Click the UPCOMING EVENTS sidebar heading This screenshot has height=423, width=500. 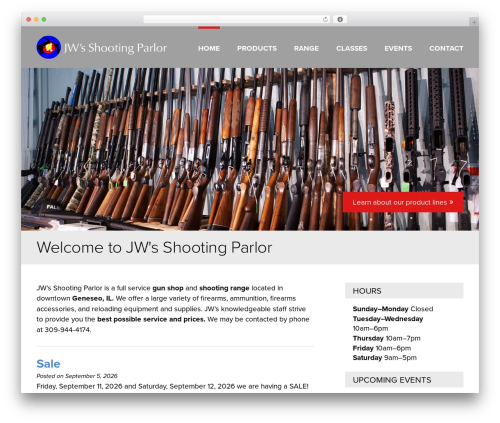[404, 380]
